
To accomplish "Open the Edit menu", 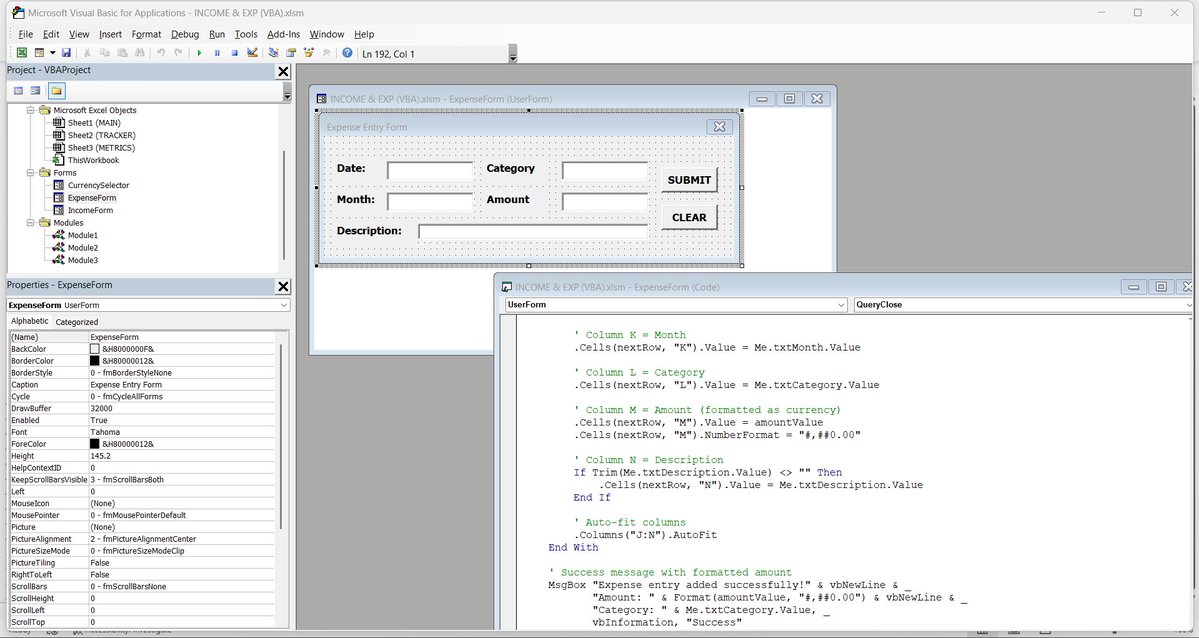I will (50, 34).
